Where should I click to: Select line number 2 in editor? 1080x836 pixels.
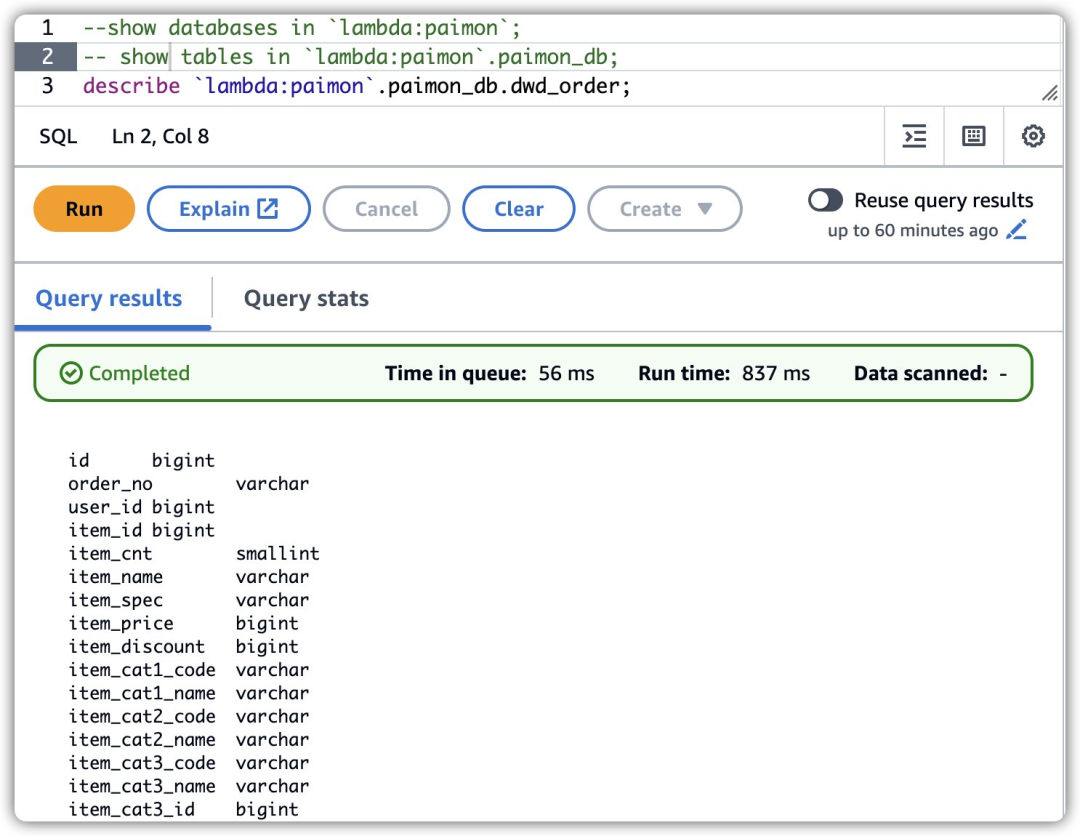48,56
